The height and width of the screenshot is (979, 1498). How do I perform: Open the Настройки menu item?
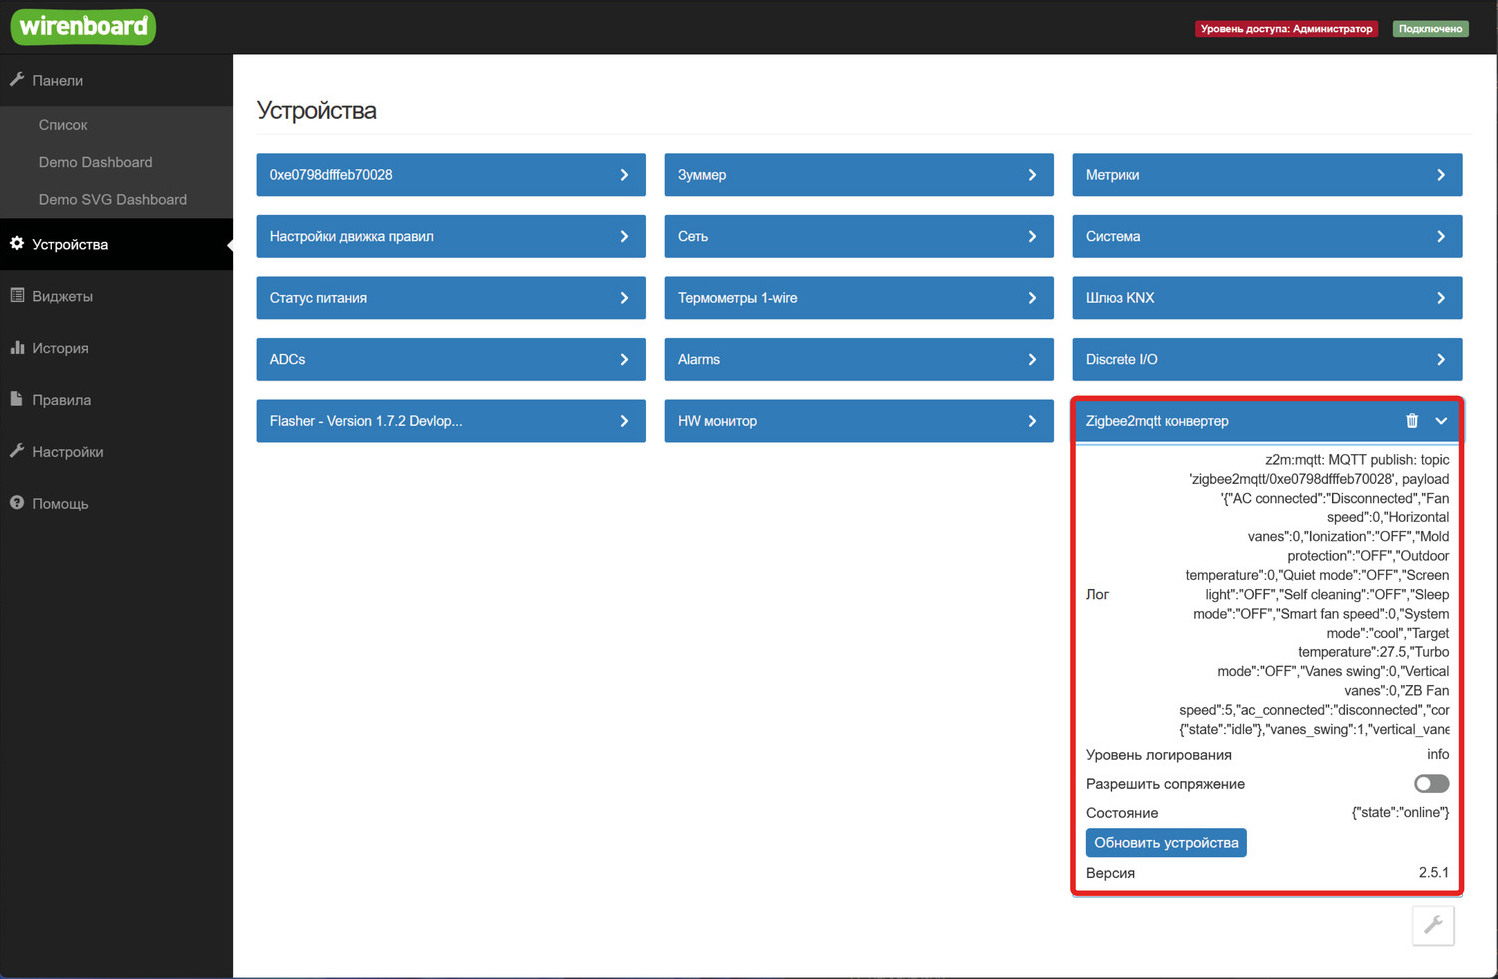[x=67, y=452]
